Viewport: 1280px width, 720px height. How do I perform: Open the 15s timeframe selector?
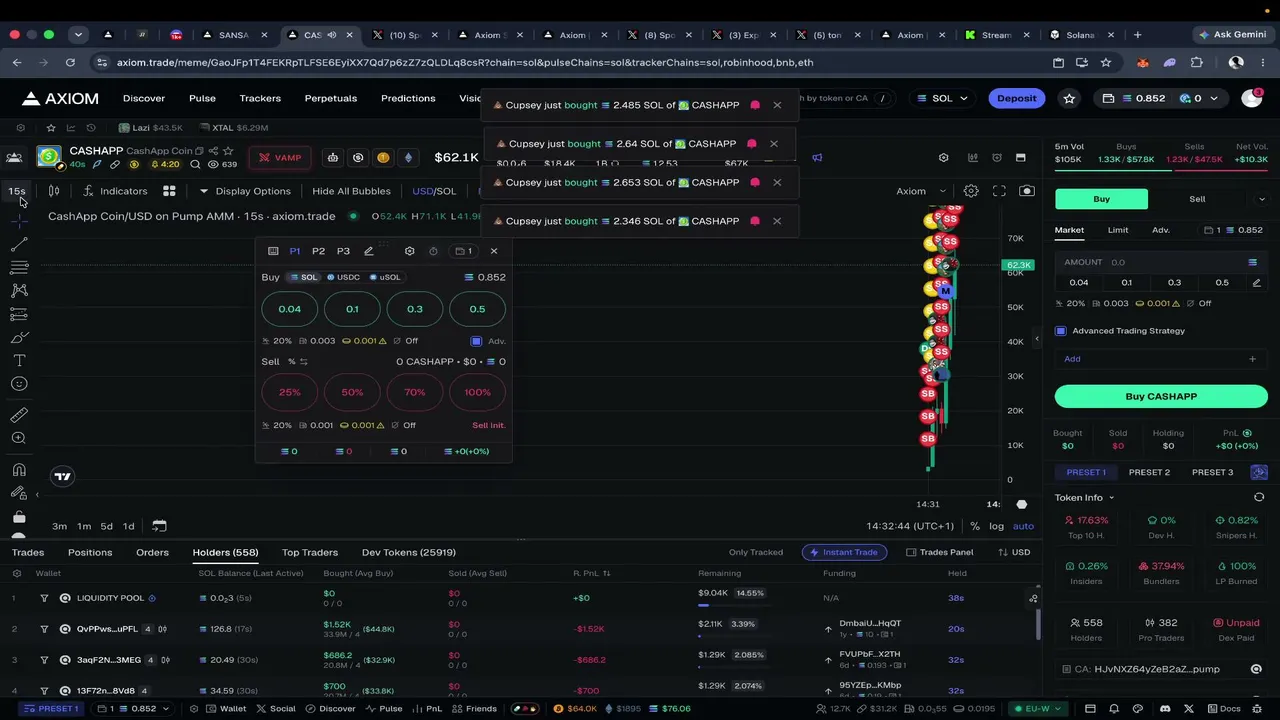pos(17,191)
